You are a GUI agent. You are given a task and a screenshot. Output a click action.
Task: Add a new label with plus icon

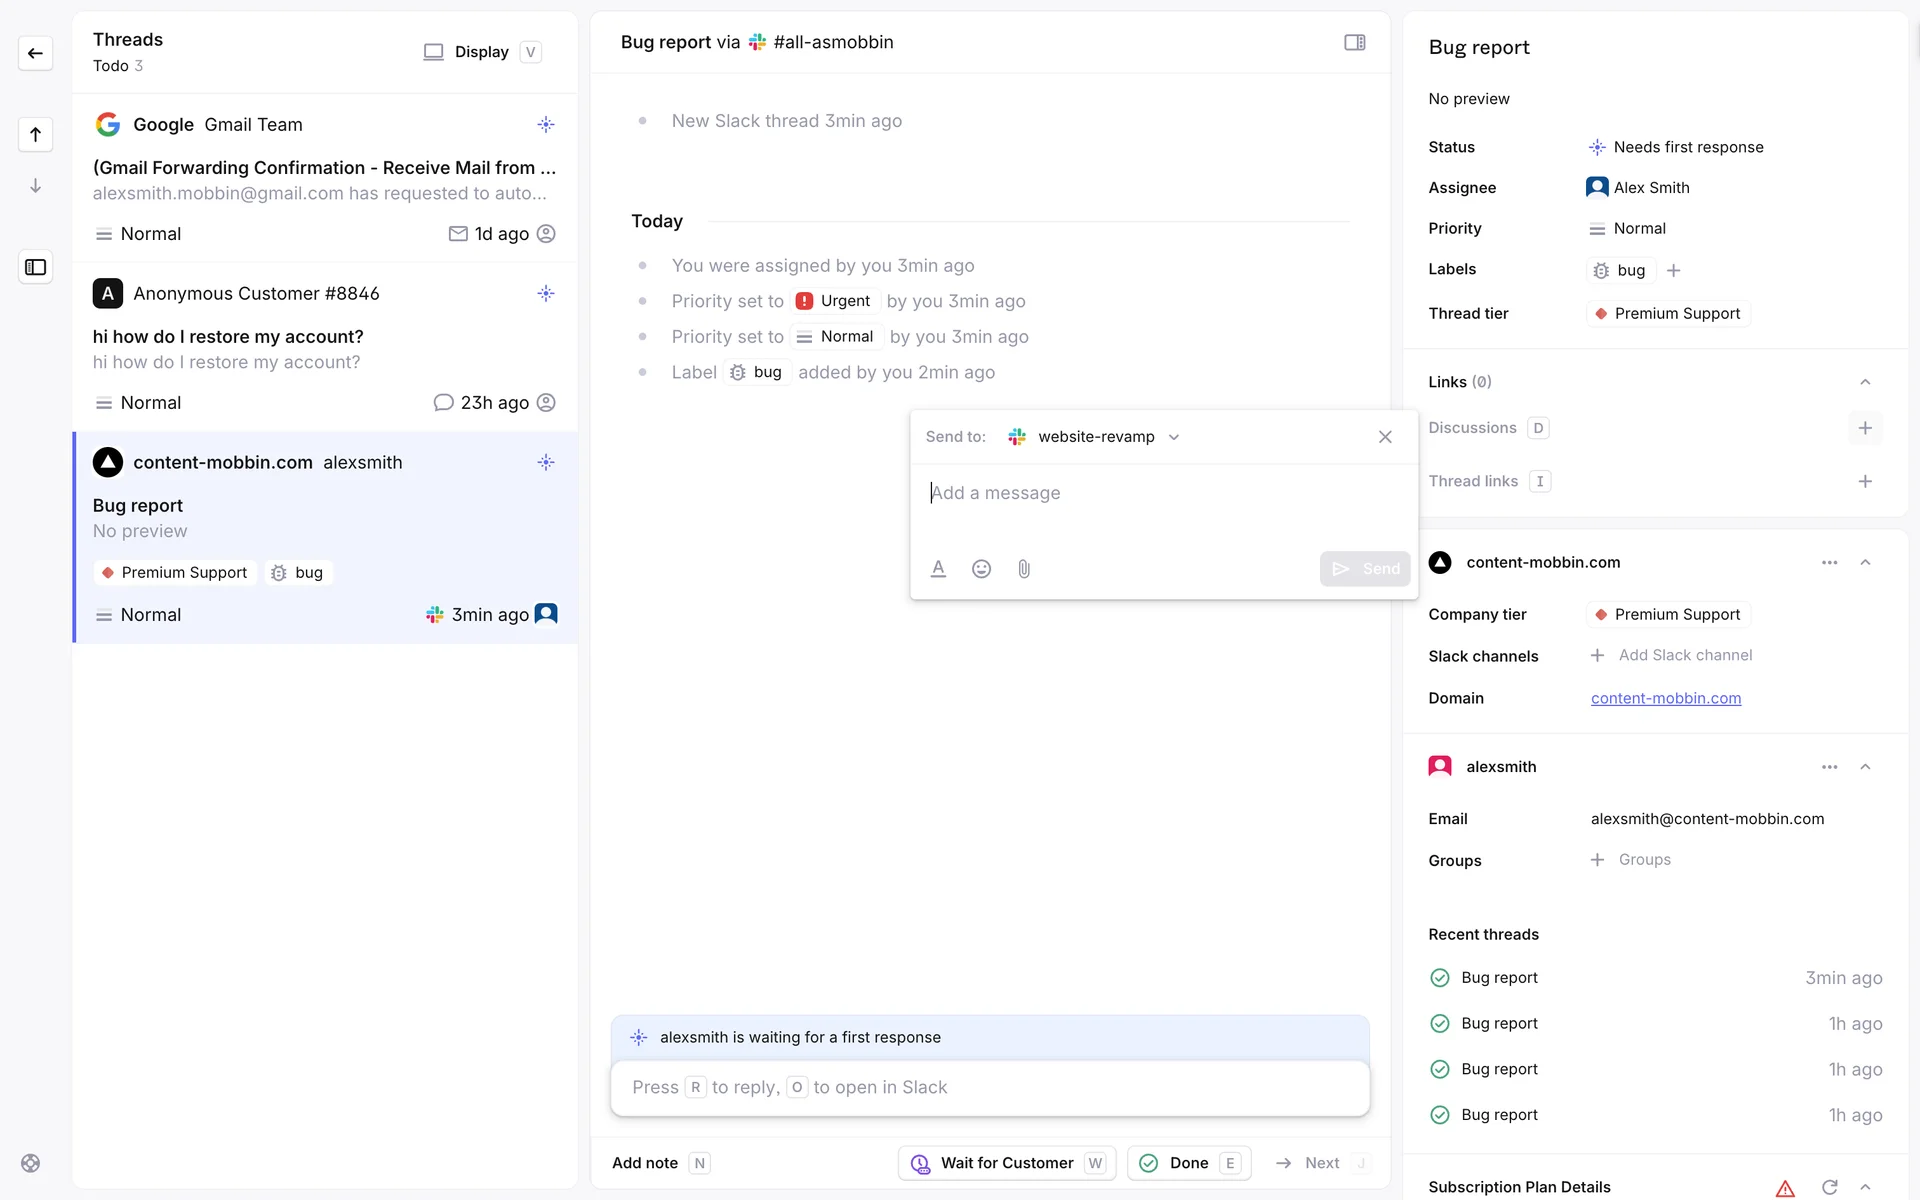tap(1674, 270)
